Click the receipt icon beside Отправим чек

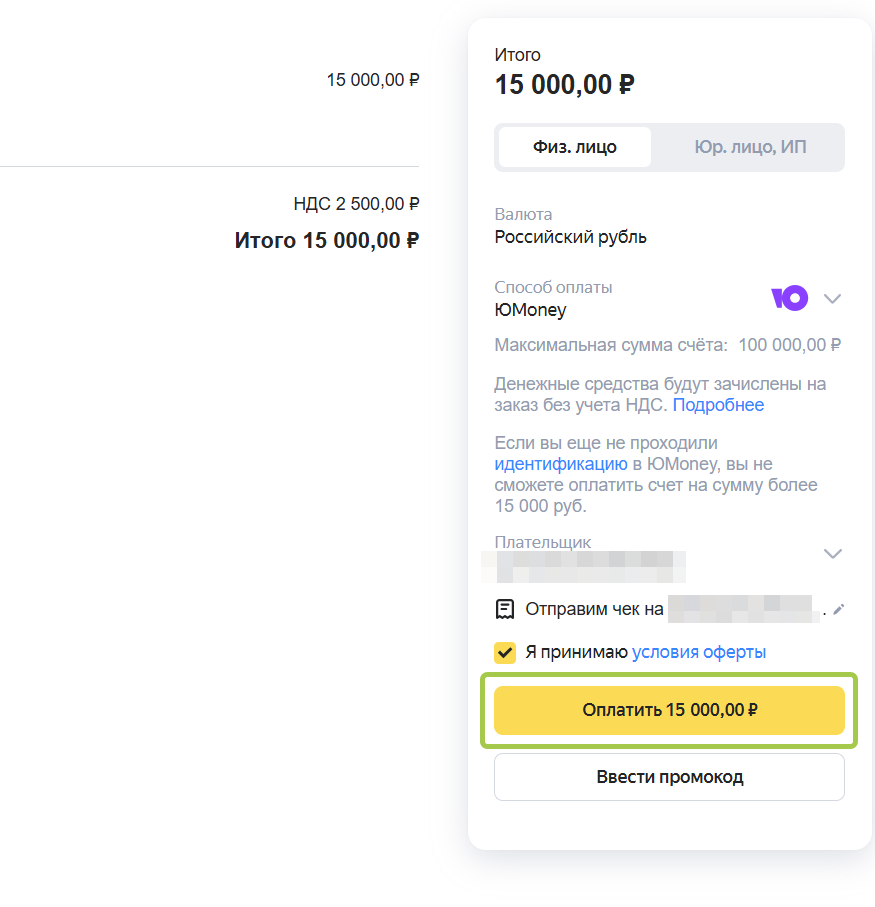[x=505, y=609]
